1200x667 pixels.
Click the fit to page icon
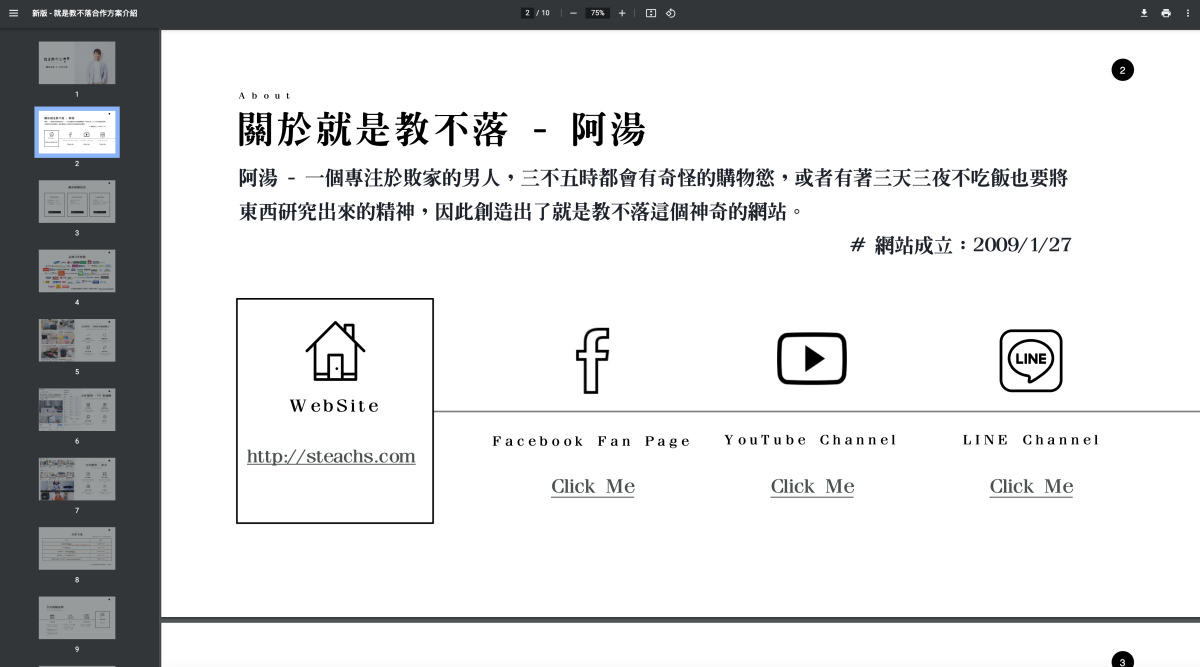(x=651, y=13)
